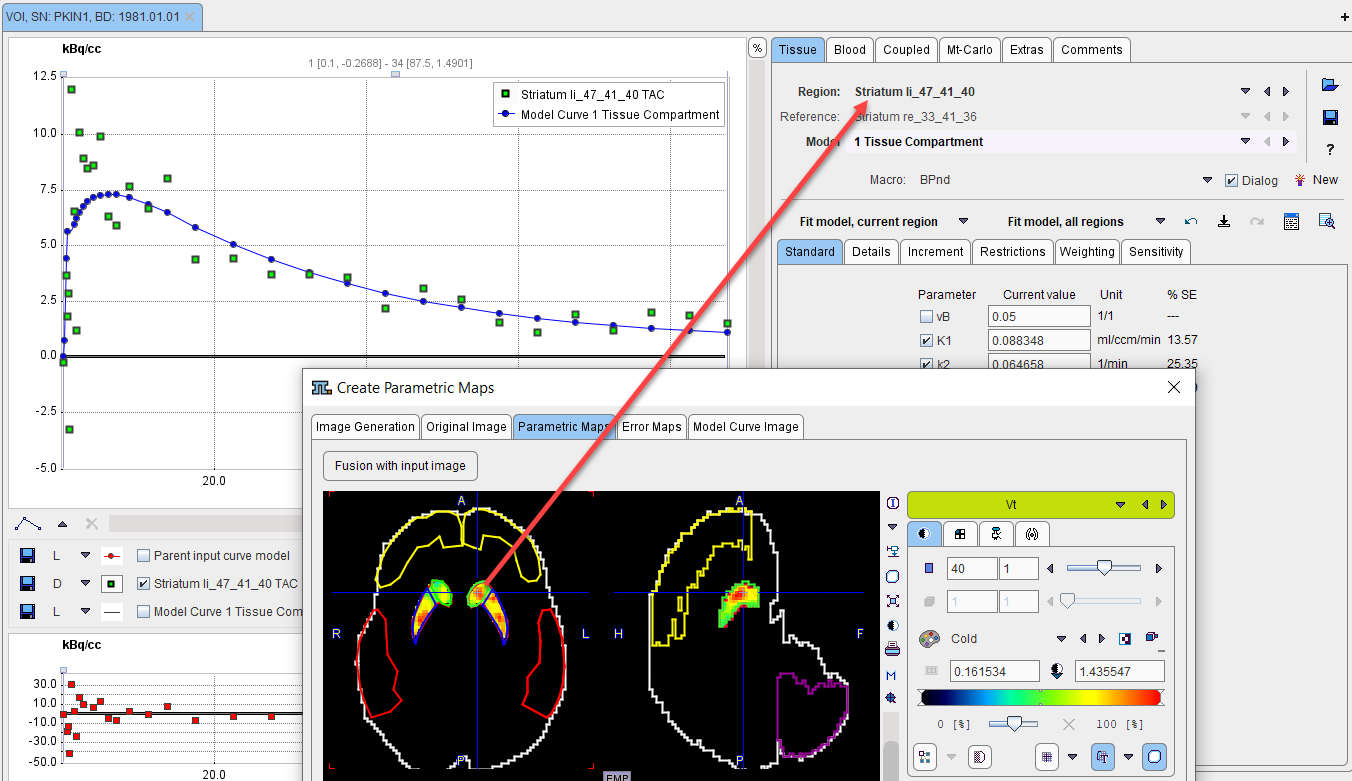Toggle the contour display button at bottom right

[x=1154, y=757]
